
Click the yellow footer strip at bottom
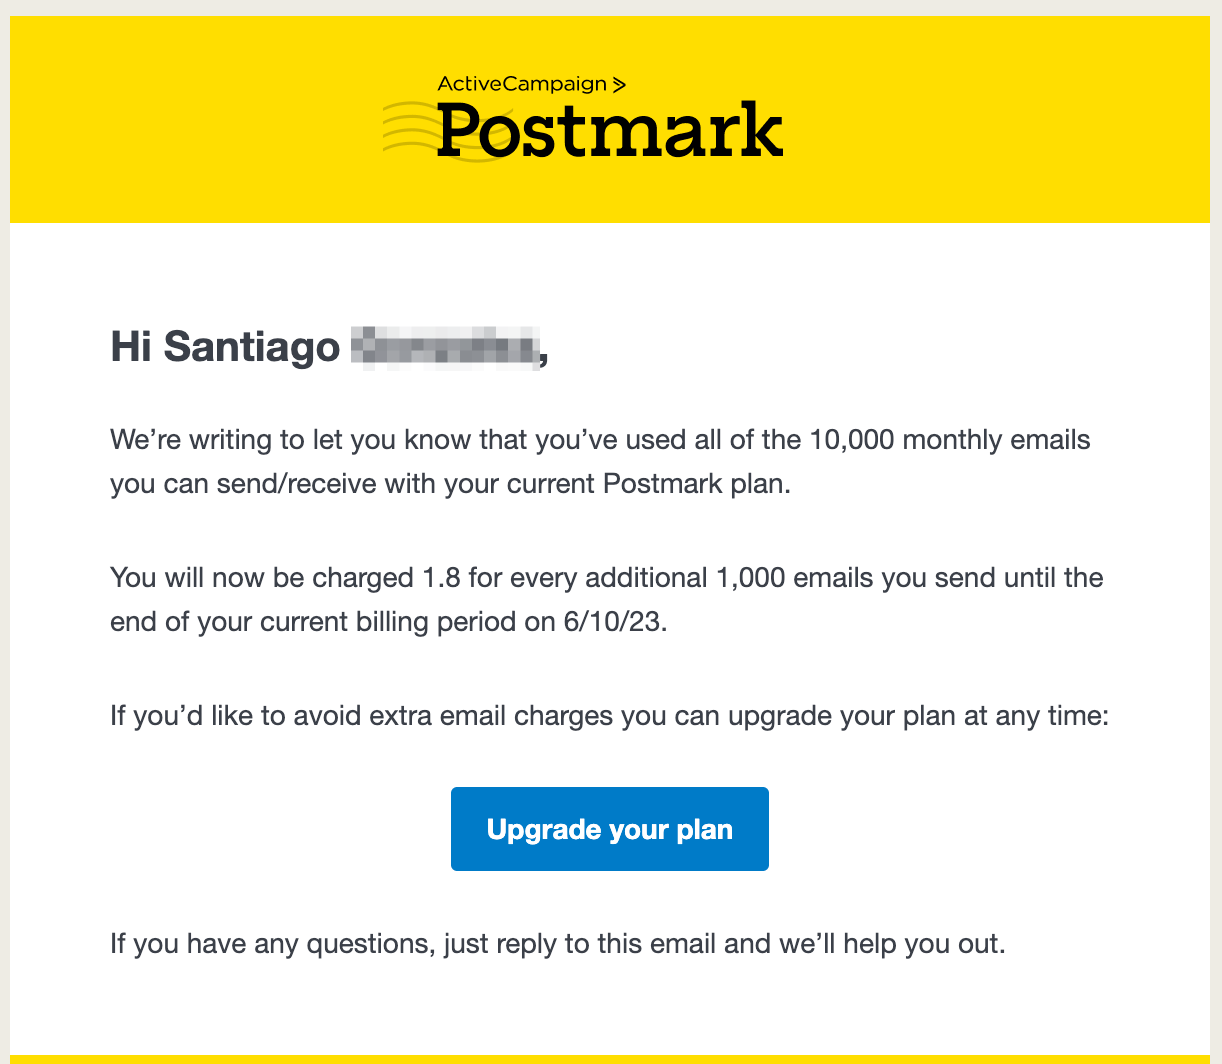(x=609, y=1058)
